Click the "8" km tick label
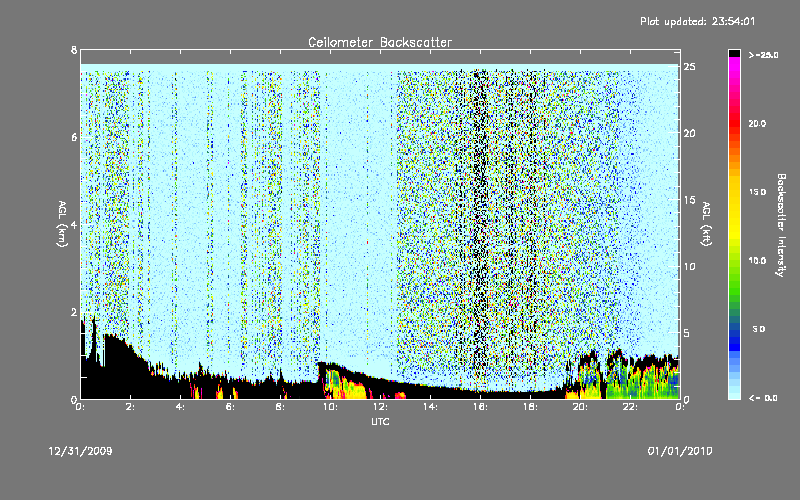 point(74,50)
